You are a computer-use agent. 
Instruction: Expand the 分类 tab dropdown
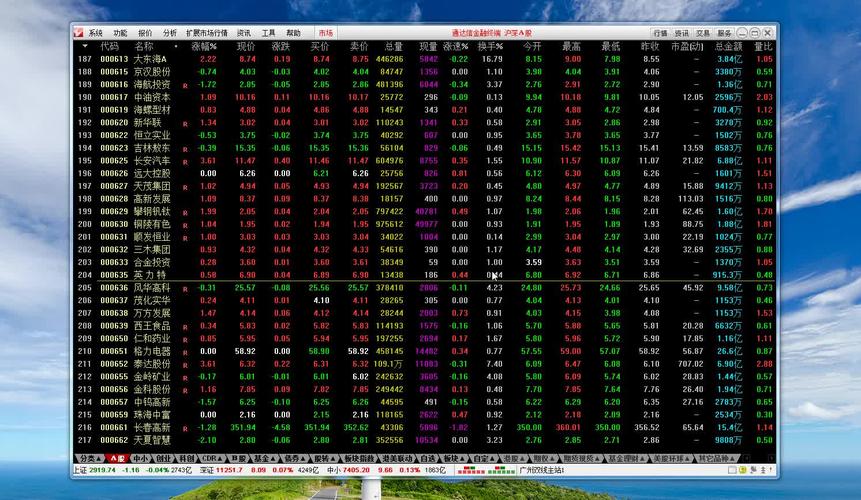pyautogui.click(x=98, y=459)
